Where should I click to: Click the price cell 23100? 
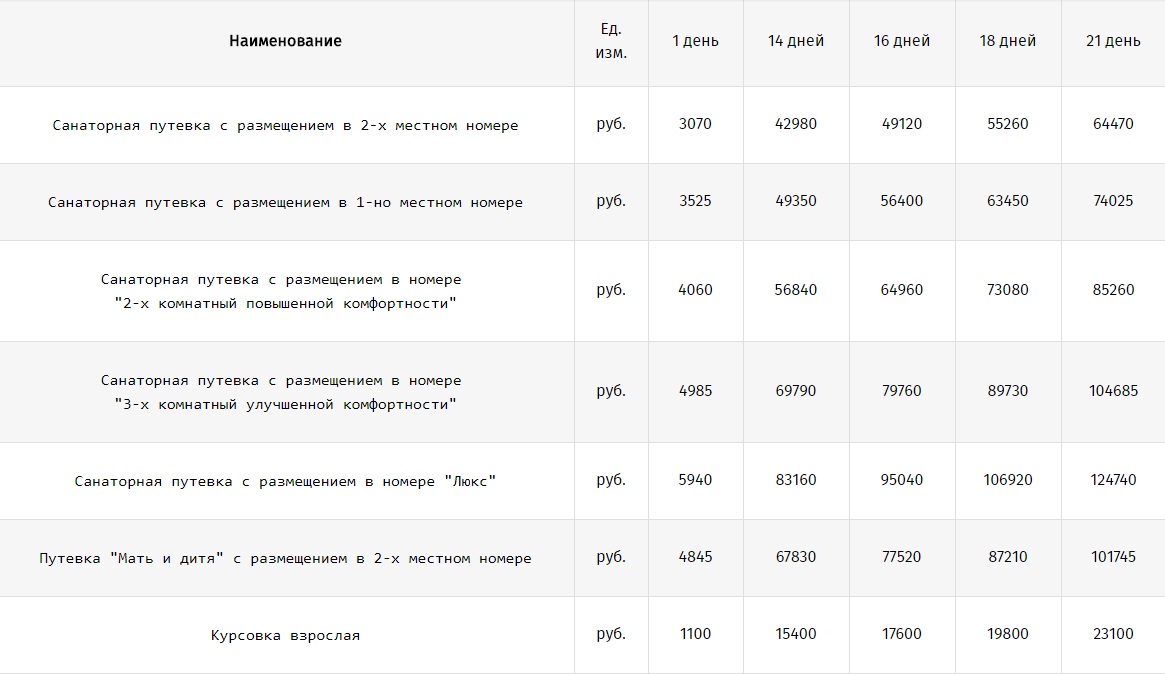[1113, 634]
